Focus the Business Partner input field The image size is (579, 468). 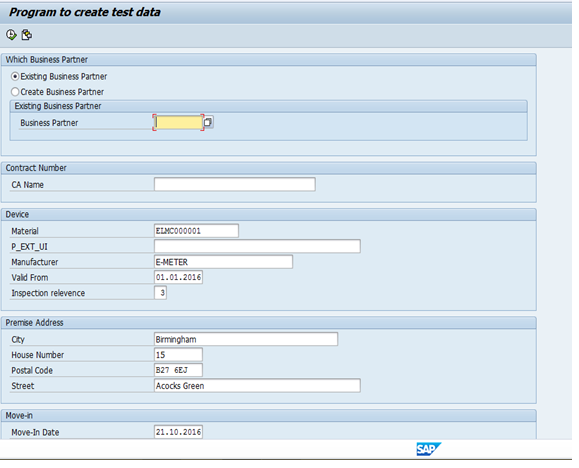pos(178,122)
